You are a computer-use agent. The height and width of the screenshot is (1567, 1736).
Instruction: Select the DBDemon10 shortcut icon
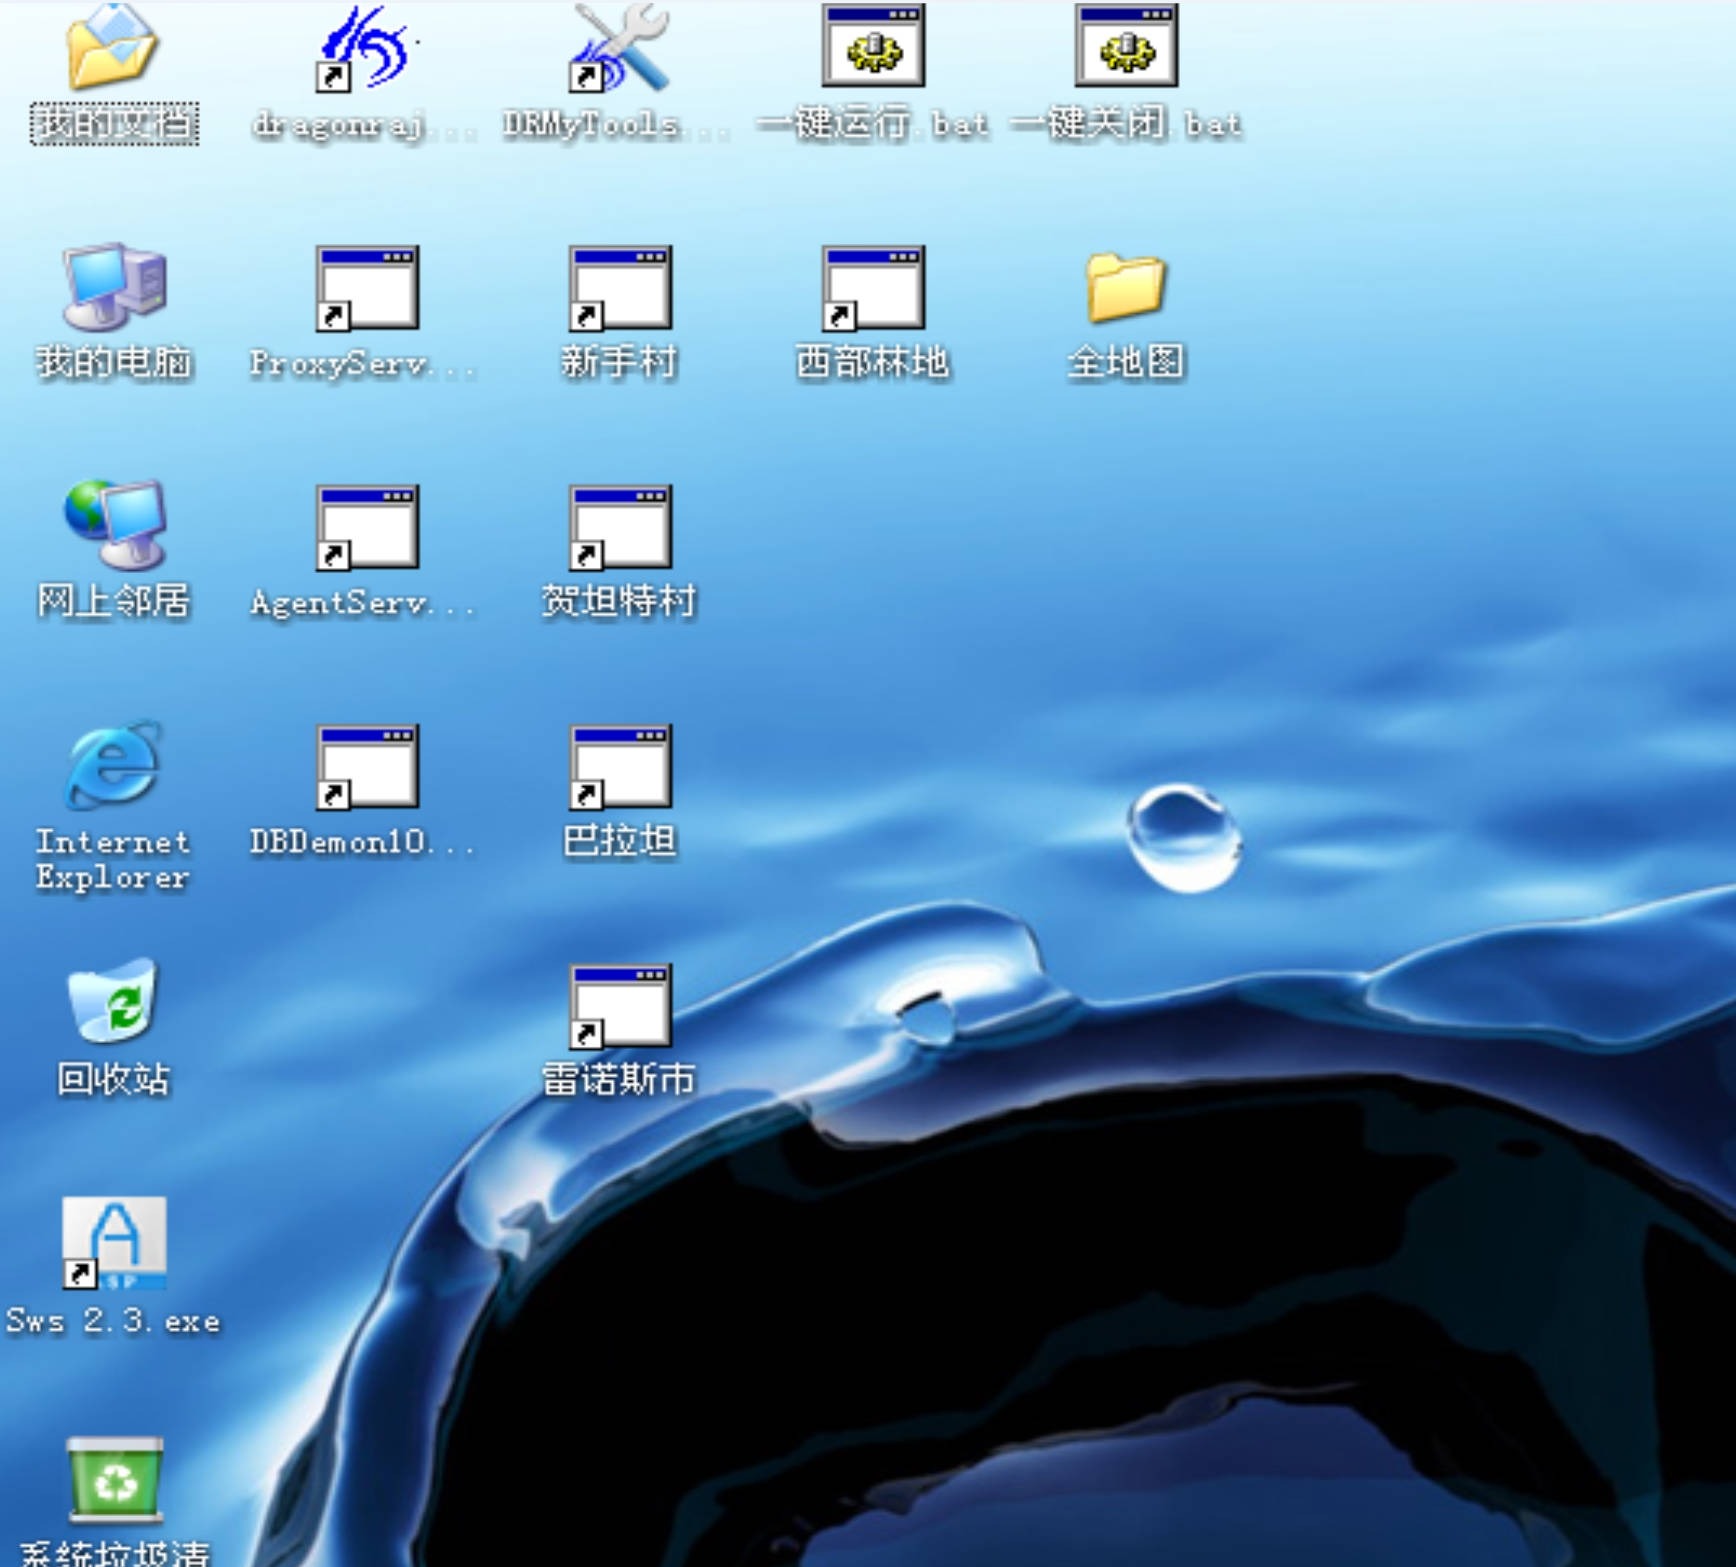pos(366,767)
